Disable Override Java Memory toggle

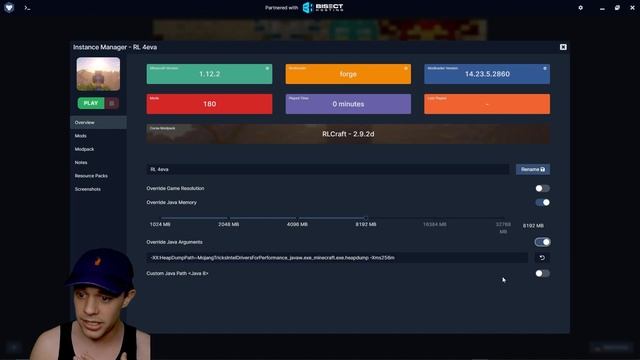[542, 202]
